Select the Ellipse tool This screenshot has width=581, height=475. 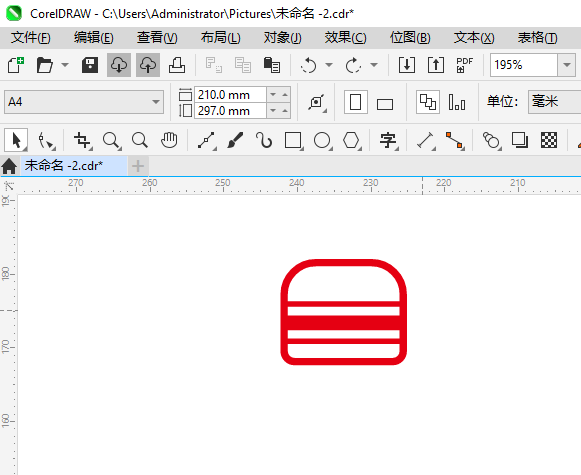click(x=323, y=141)
